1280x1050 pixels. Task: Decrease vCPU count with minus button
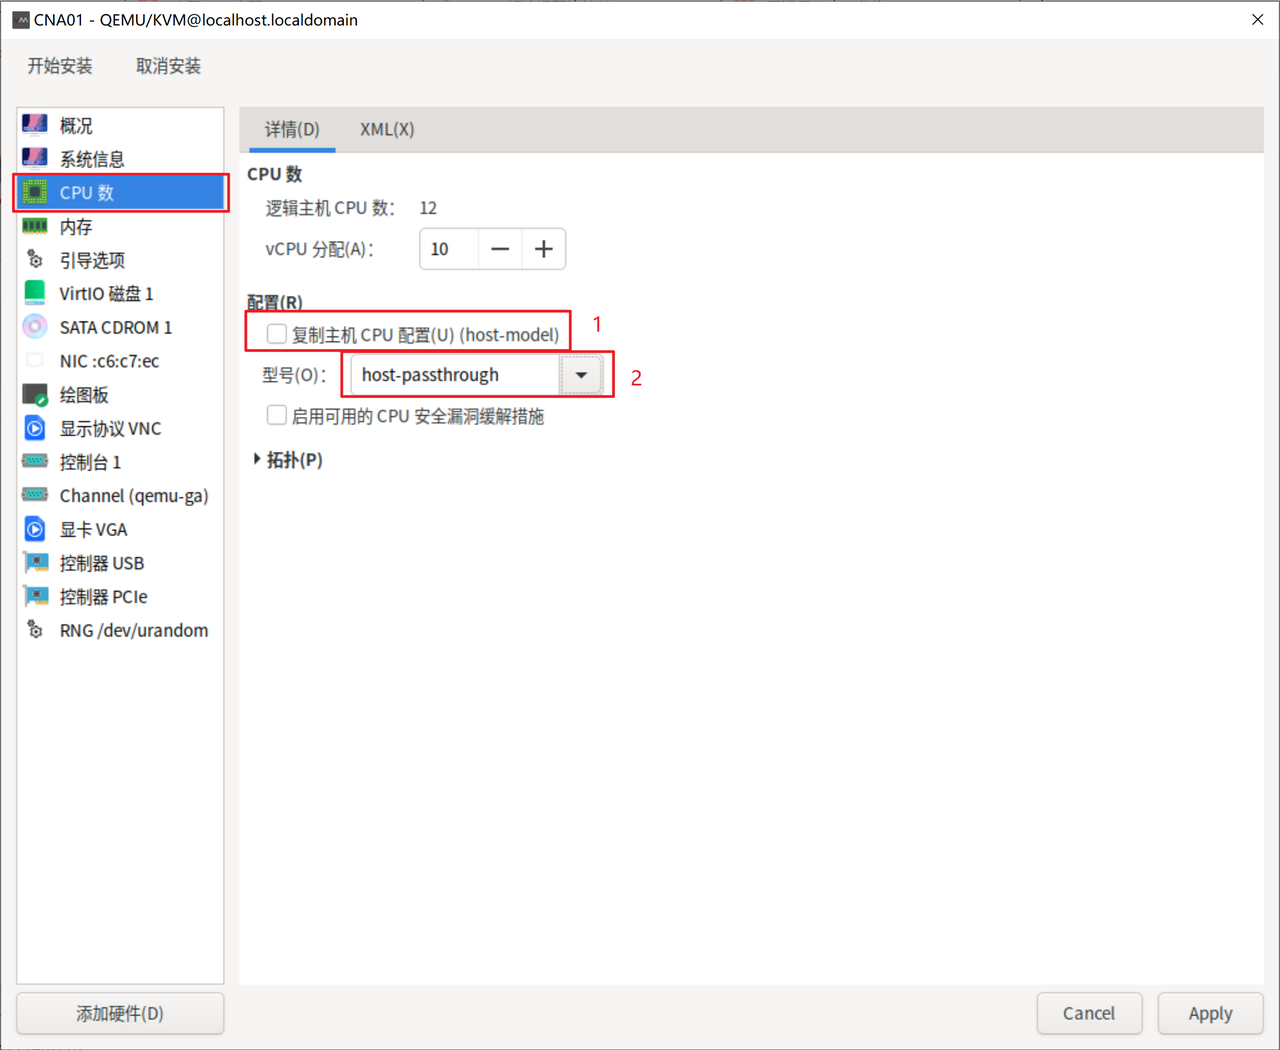500,249
